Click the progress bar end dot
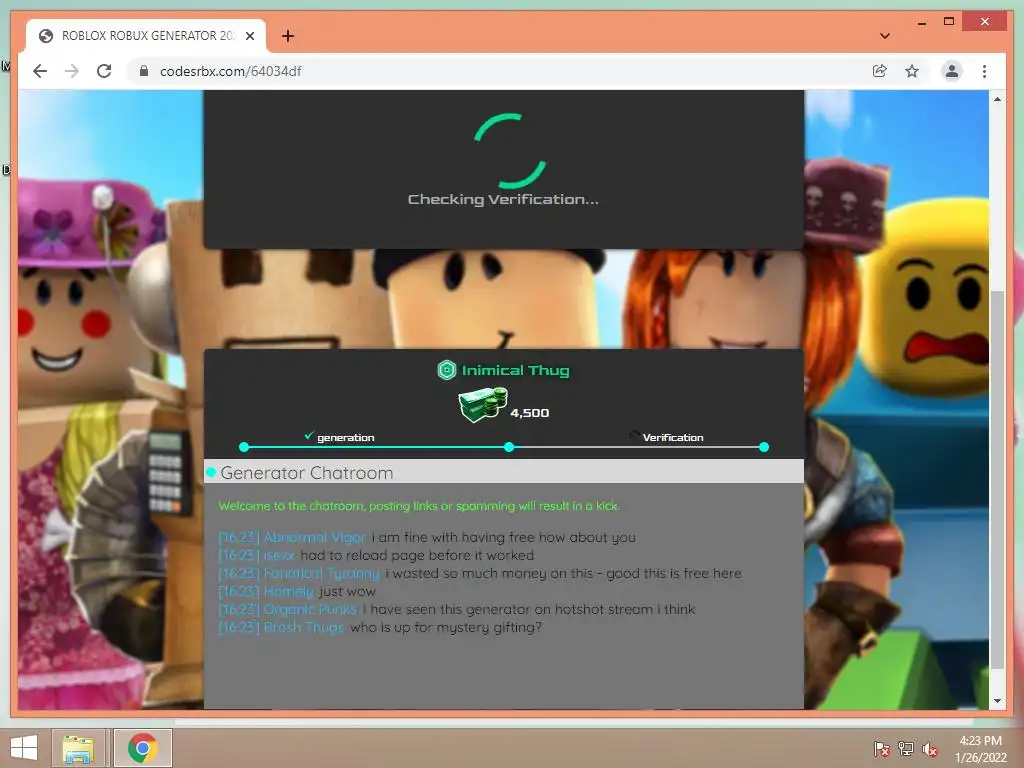 tap(763, 447)
